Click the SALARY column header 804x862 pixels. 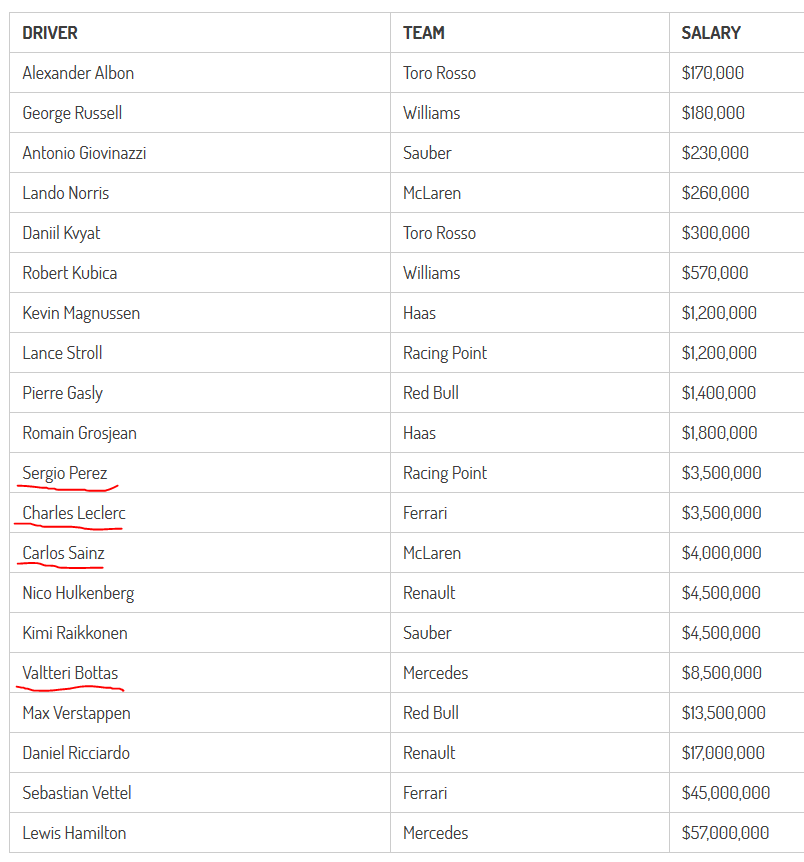(711, 33)
